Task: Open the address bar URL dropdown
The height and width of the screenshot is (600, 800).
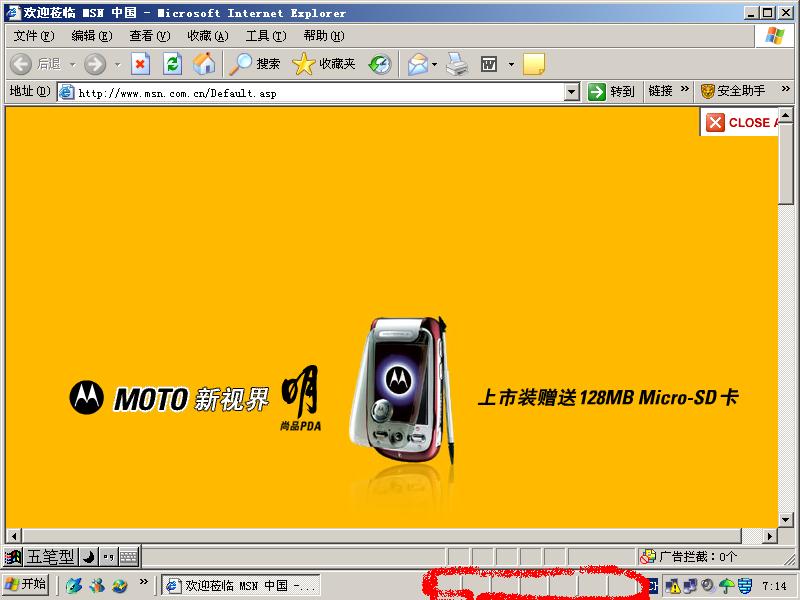Action: (571, 92)
